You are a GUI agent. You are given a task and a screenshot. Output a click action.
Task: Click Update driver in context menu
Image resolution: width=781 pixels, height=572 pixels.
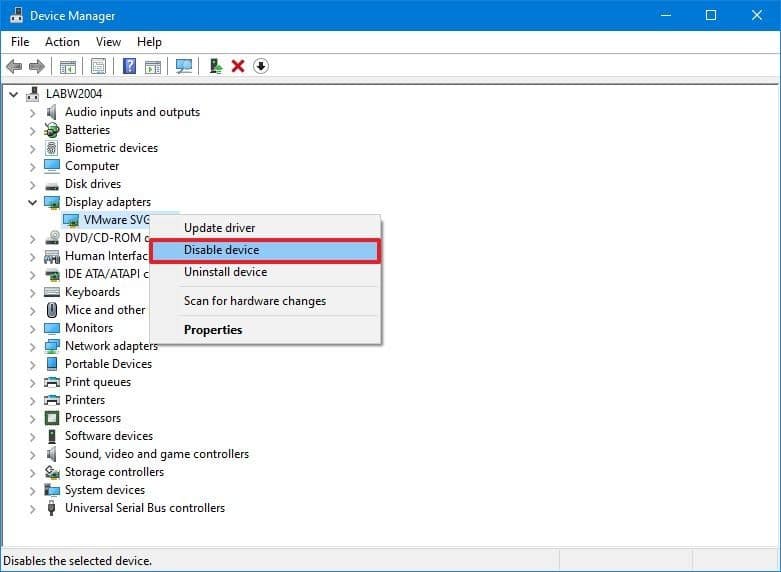tap(219, 228)
